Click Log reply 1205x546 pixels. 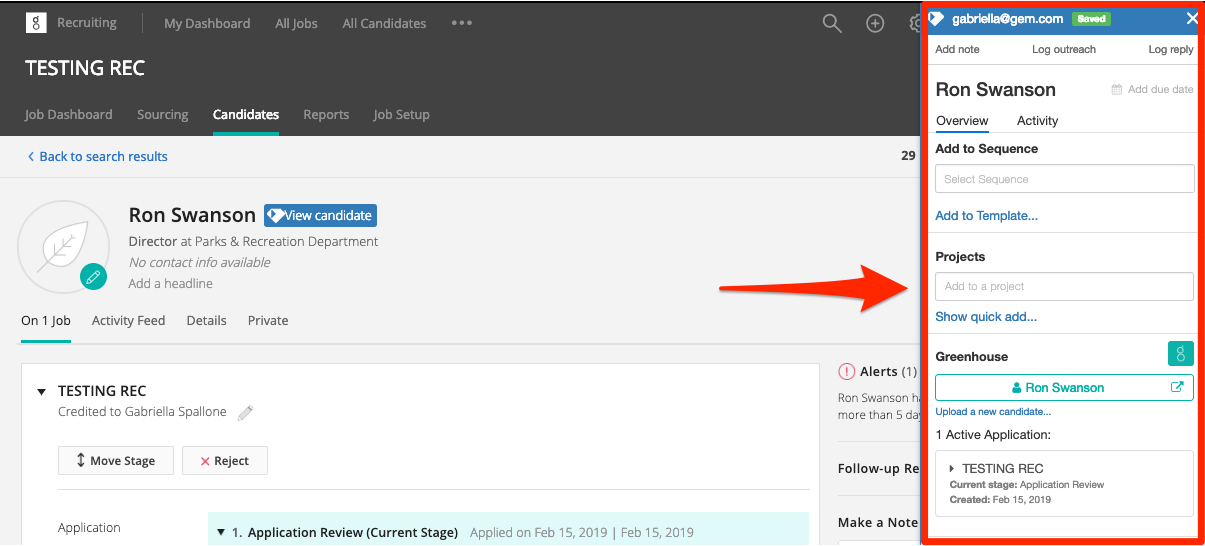(x=1171, y=49)
